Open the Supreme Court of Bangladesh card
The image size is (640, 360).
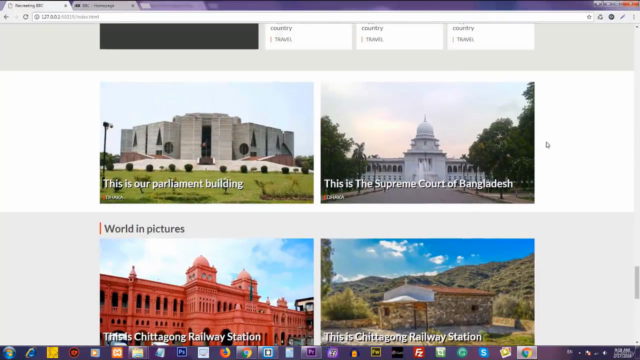coord(427,142)
